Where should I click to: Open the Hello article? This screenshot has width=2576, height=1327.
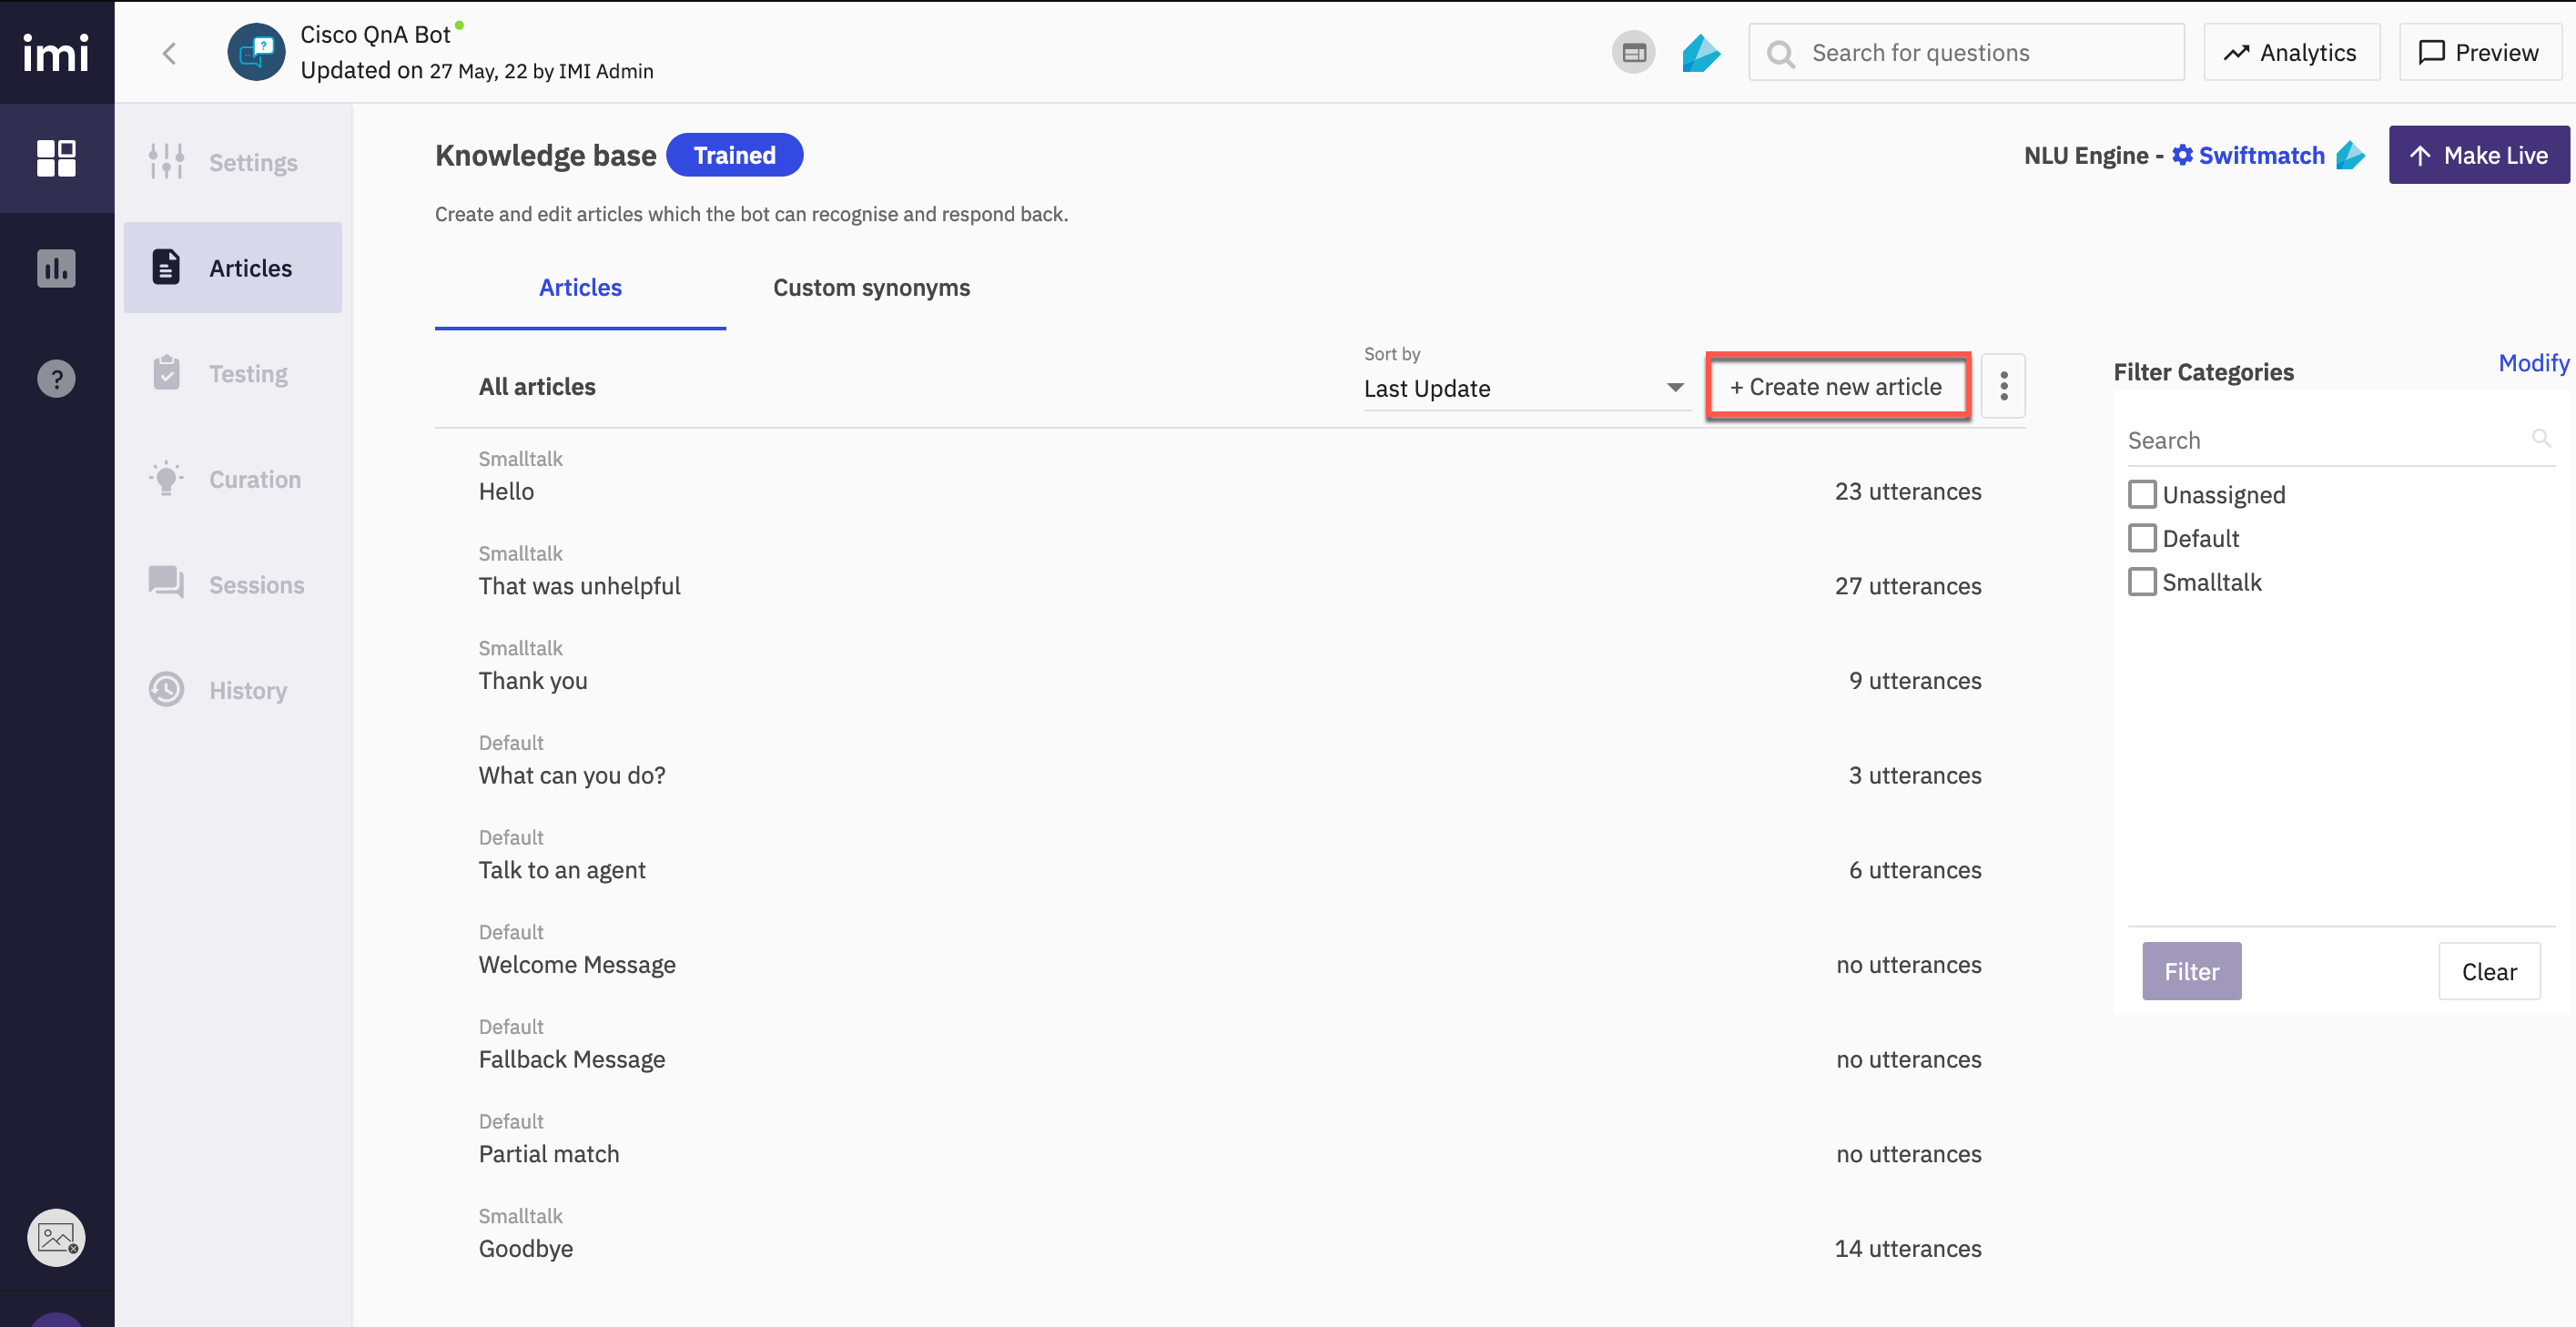click(1230, 477)
